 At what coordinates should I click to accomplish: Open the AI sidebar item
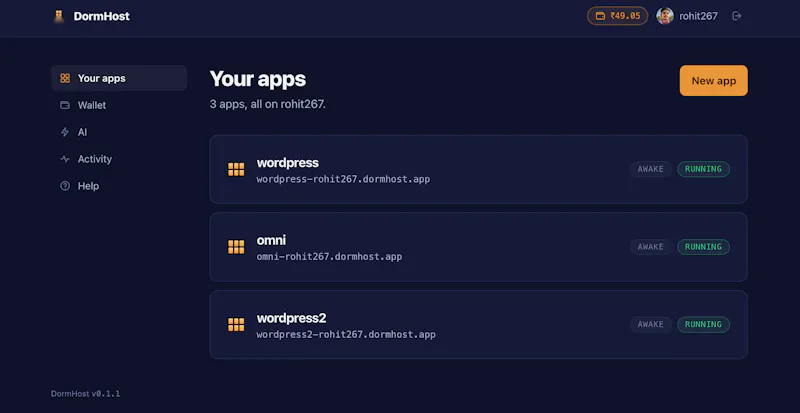point(119,132)
